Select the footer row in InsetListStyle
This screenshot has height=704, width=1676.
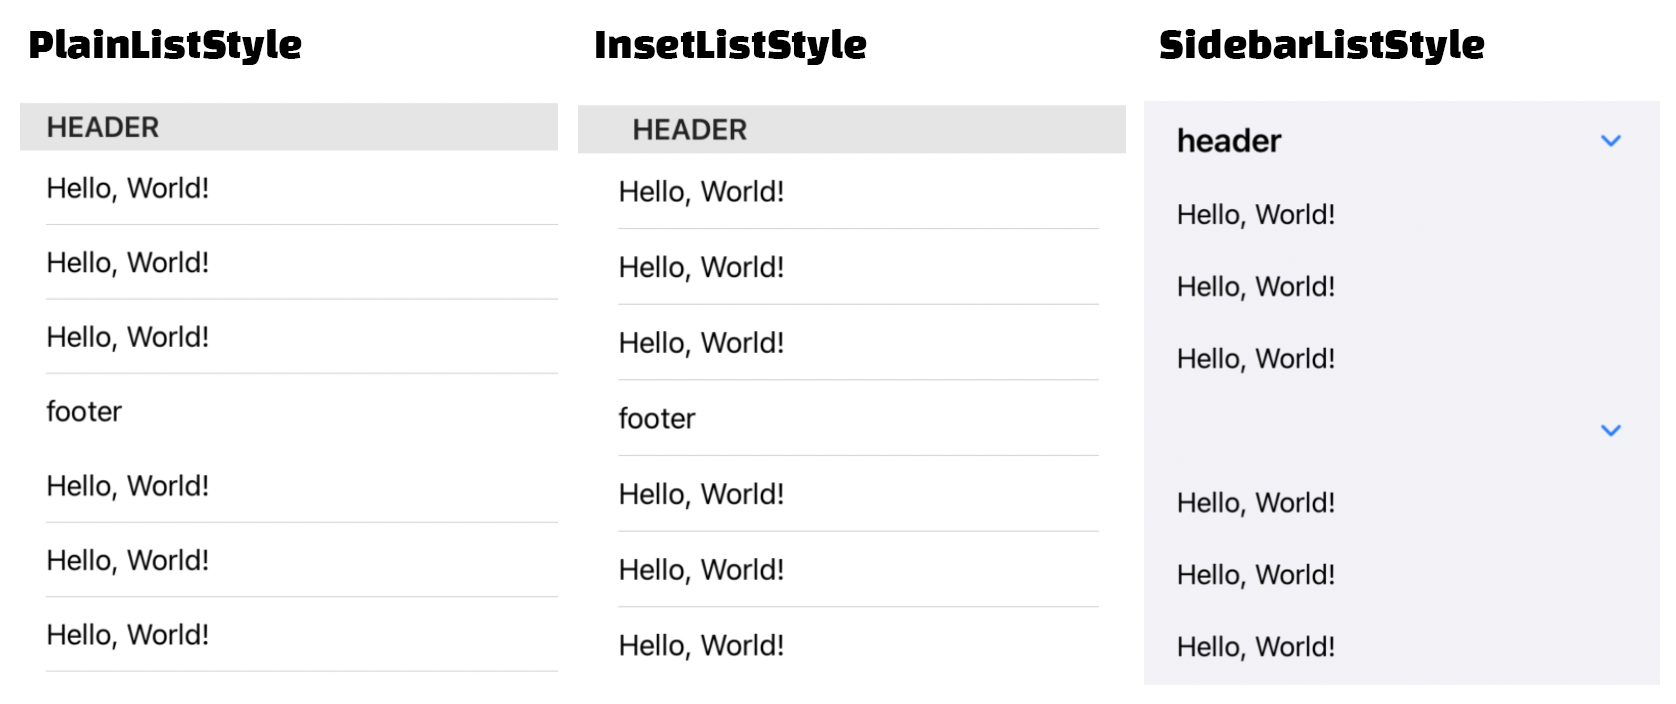tap(656, 418)
